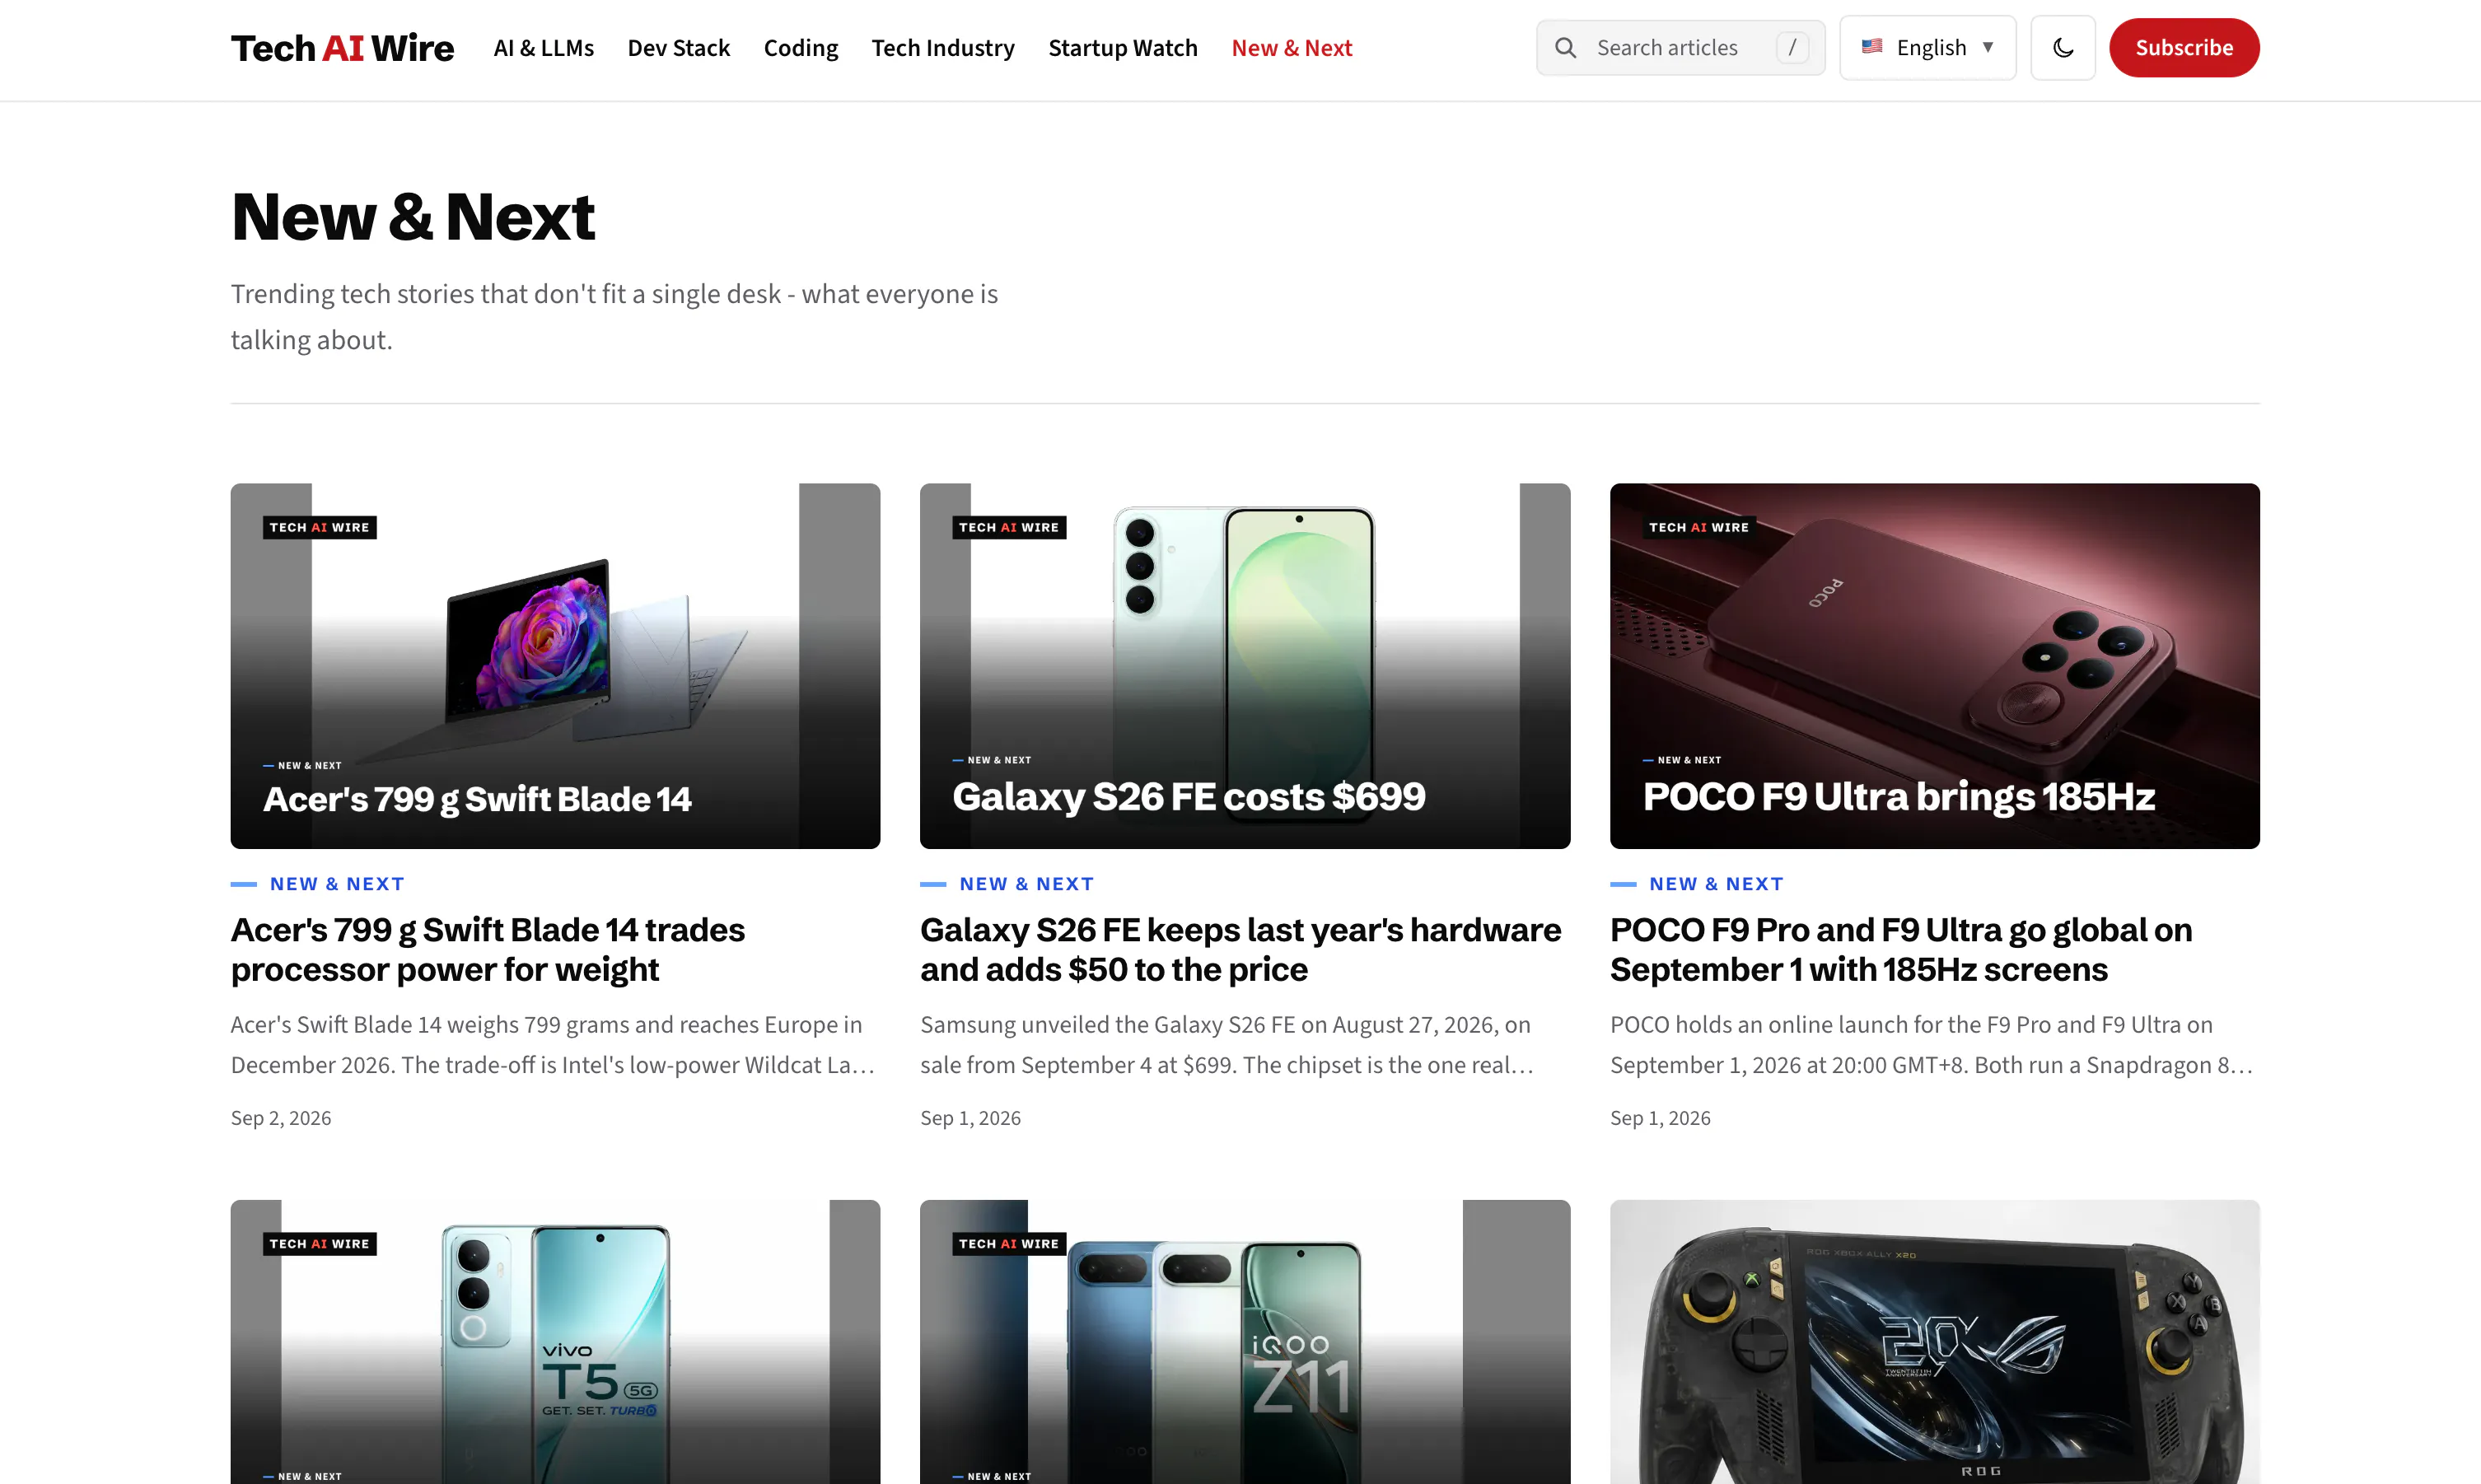Open headline 'POCO F9 Pro and F9 Ultra go global'

click(x=1901, y=950)
